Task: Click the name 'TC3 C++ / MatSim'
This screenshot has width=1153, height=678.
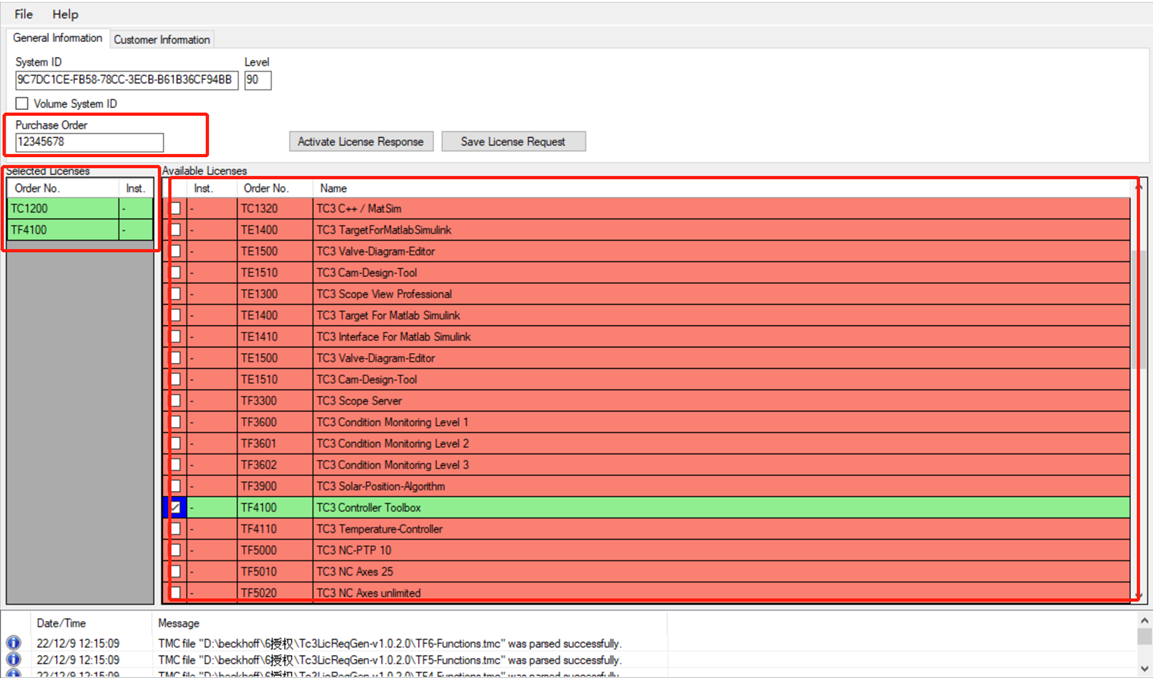Action: pyautogui.click(x=359, y=209)
